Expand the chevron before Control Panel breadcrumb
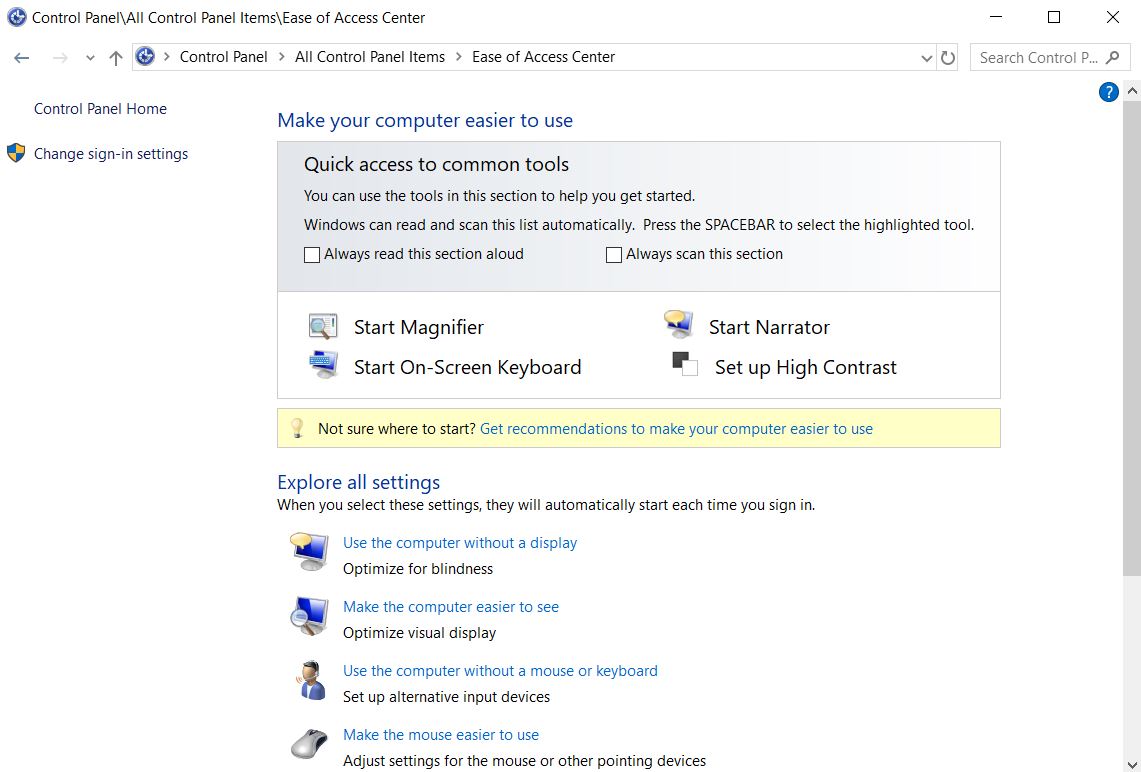This screenshot has height=772, width=1141. (167, 57)
